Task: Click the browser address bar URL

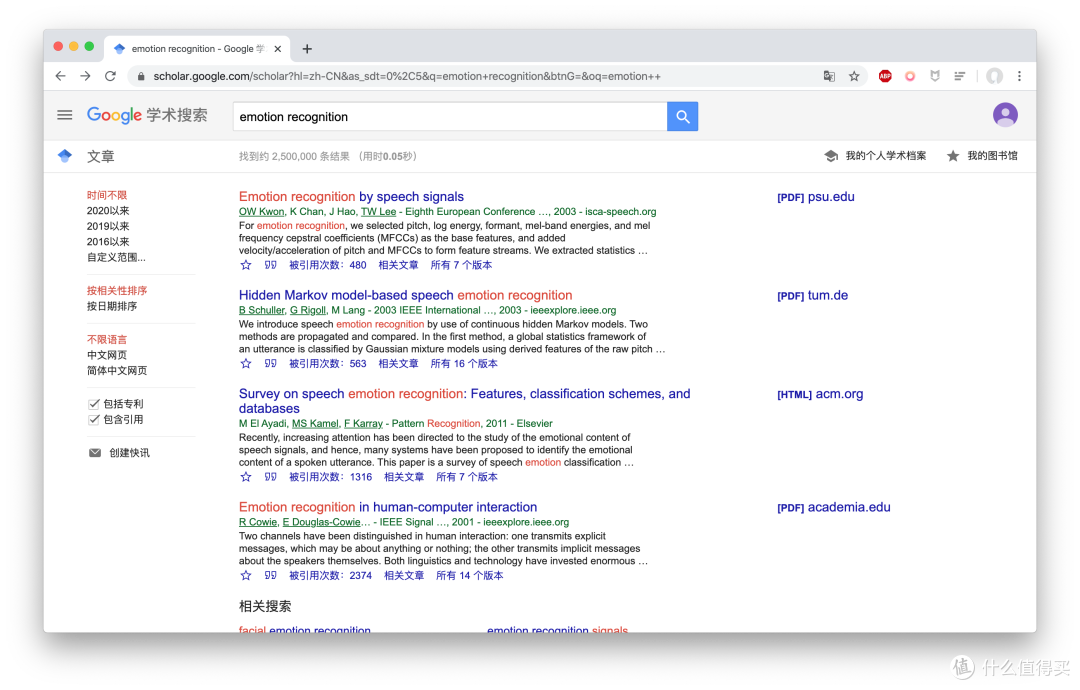Action: coord(406,76)
